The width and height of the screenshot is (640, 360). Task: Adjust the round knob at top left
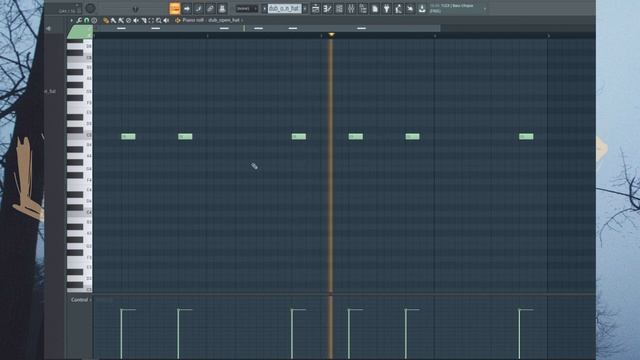(90, 8)
